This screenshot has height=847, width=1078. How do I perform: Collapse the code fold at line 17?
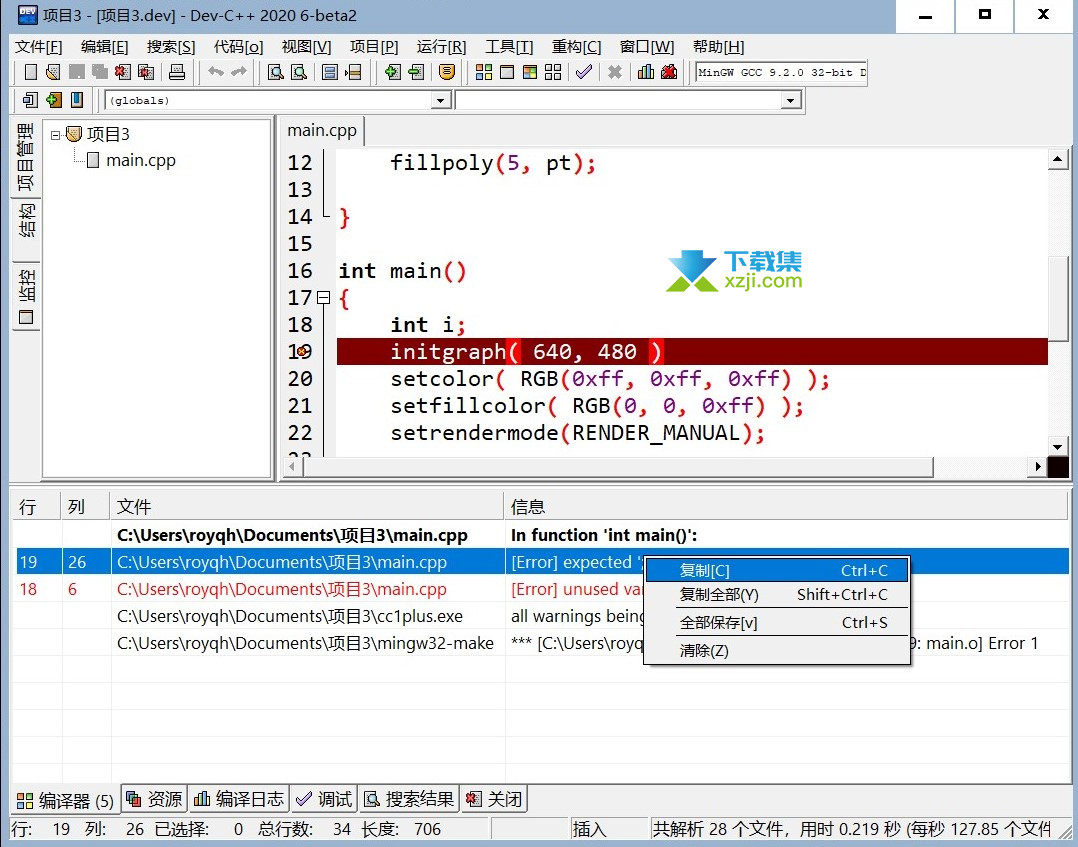pyautogui.click(x=323, y=298)
